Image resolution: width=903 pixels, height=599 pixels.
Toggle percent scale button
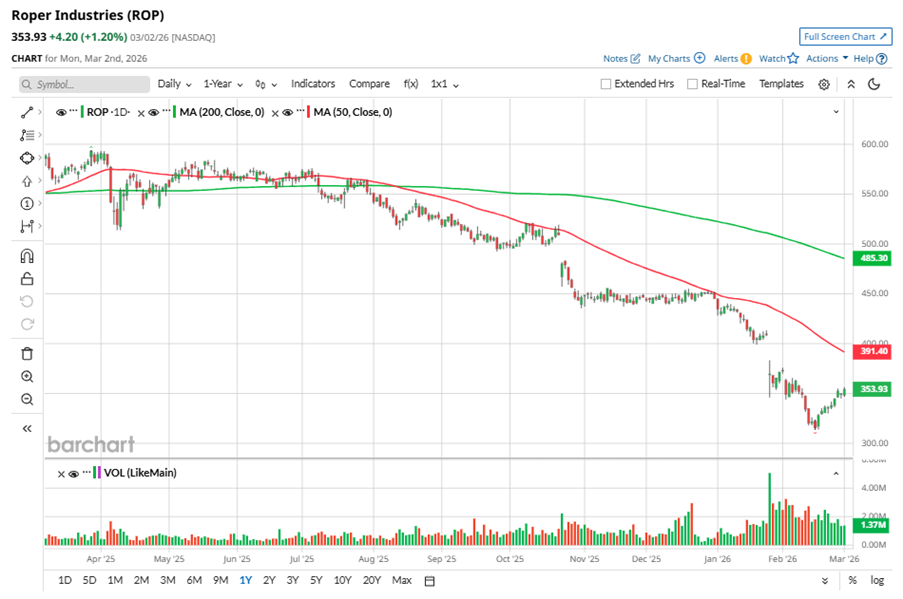[x=852, y=581]
